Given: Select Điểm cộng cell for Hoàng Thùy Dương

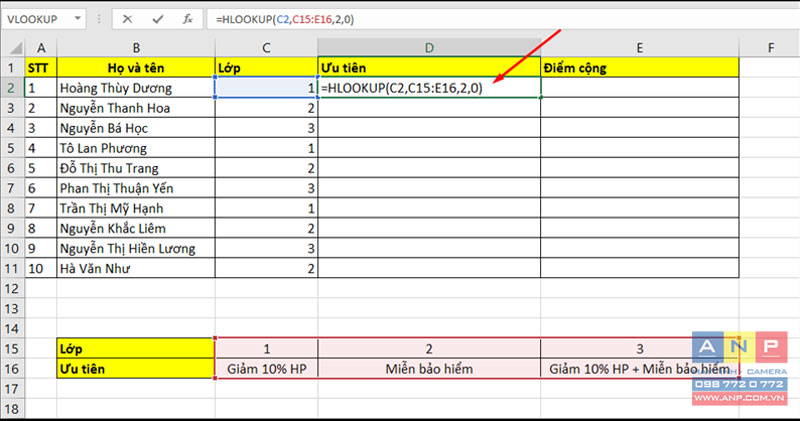Looking at the screenshot, I should coord(639,88).
